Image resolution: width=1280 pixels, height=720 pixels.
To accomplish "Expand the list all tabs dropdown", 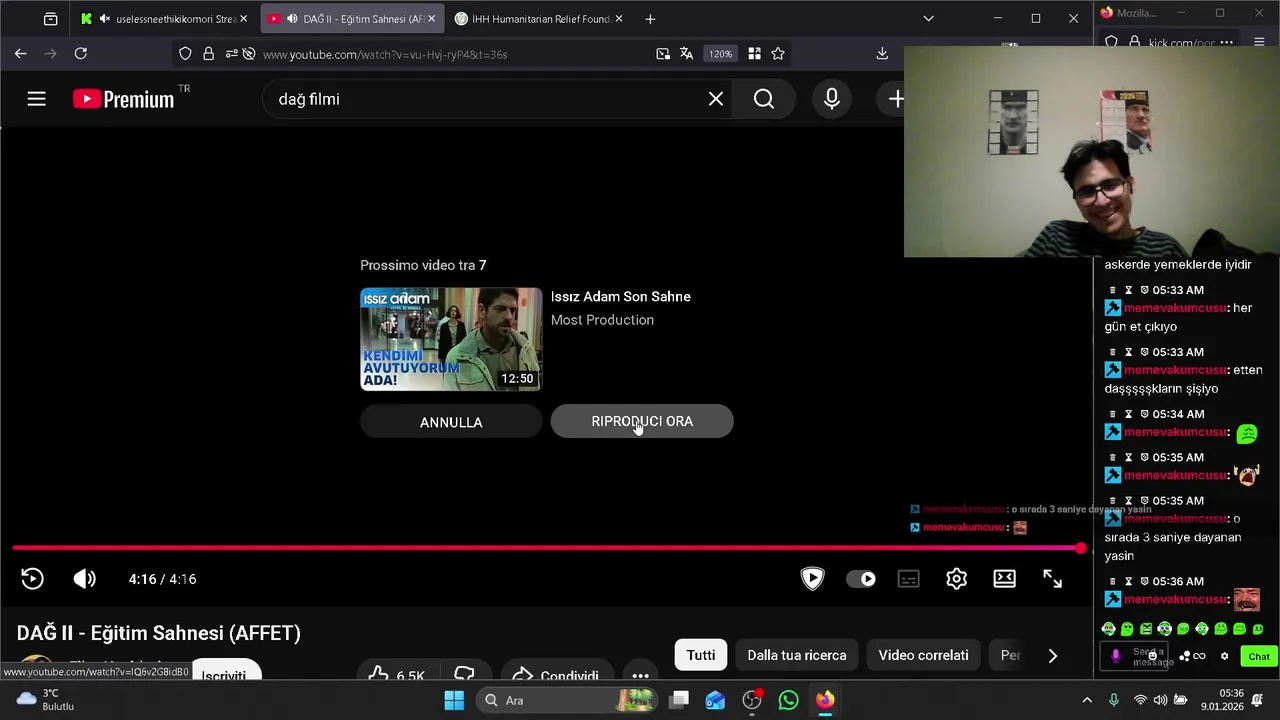I will point(928,19).
